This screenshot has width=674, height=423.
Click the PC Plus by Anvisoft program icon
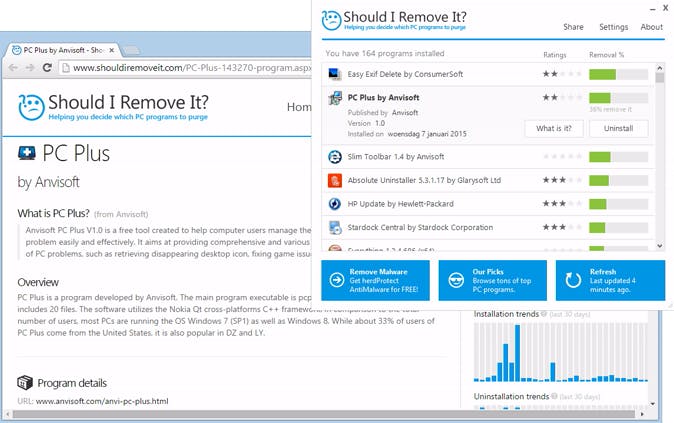coord(335,98)
